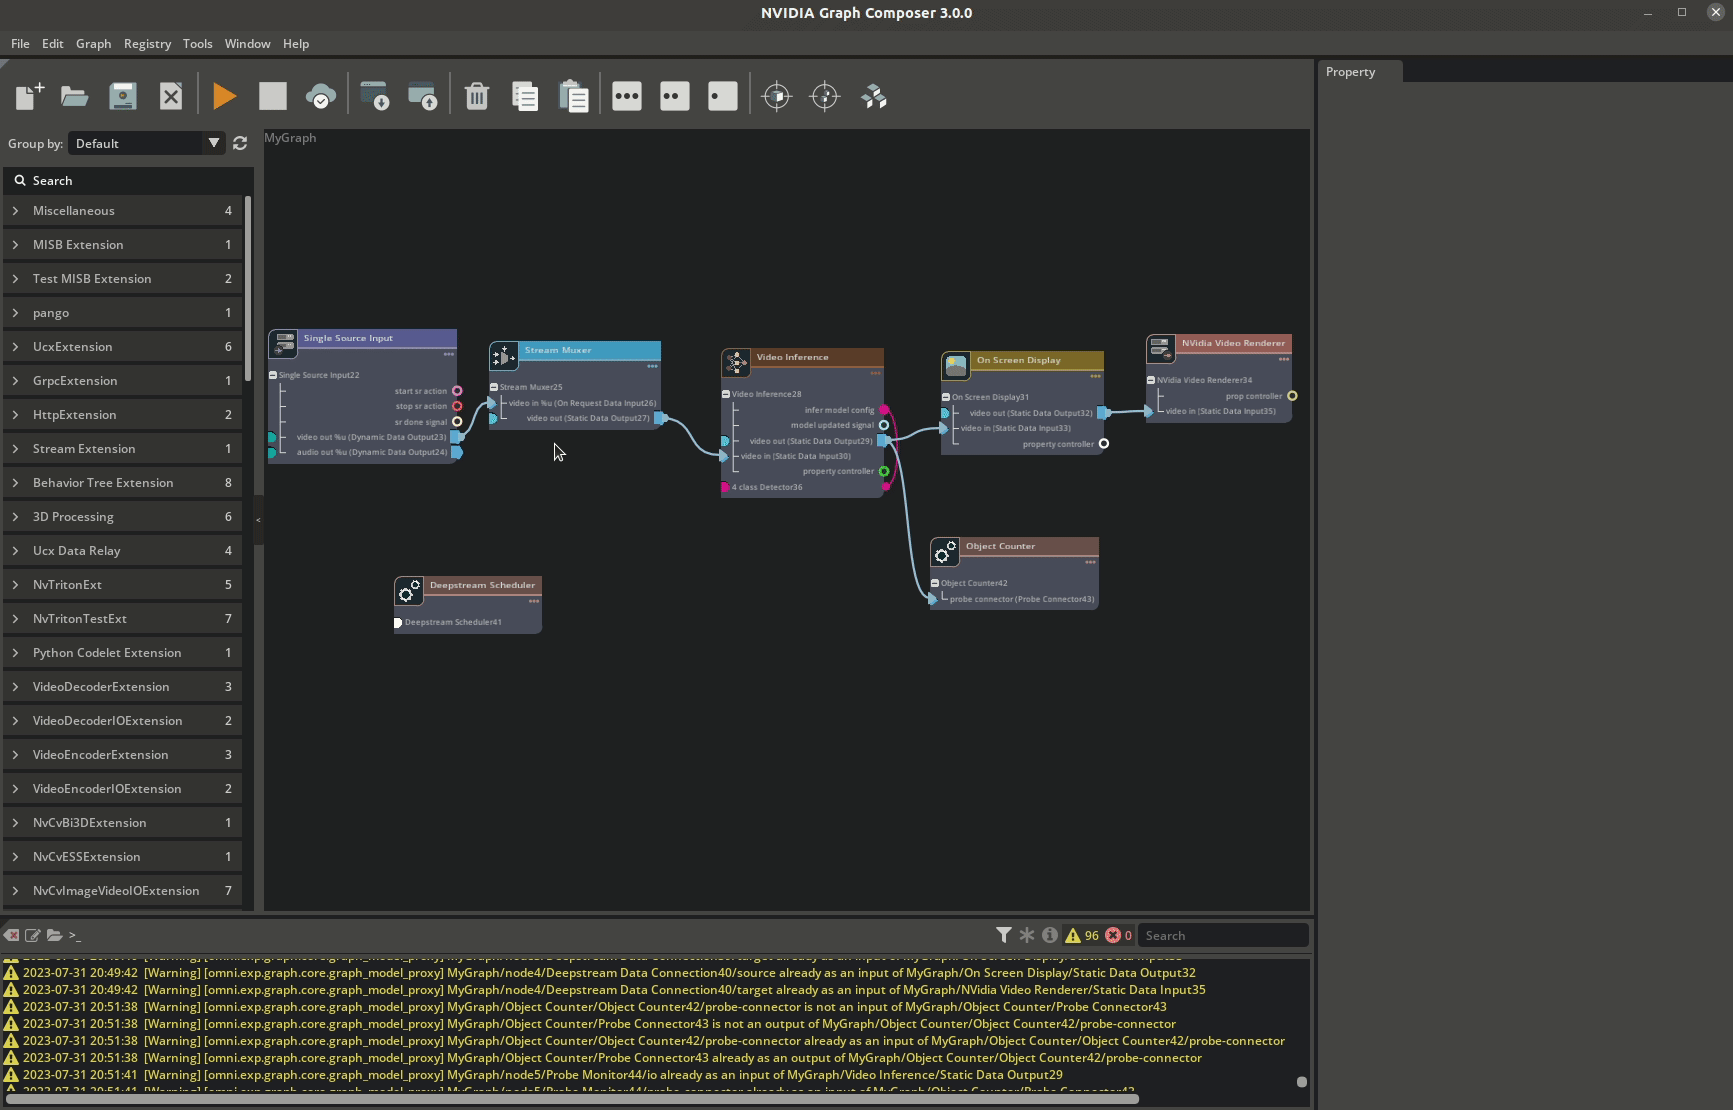This screenshot has height=1110, width=1733.
Task: Click console vertical scroll handle
Action: pos(1301,1081)
